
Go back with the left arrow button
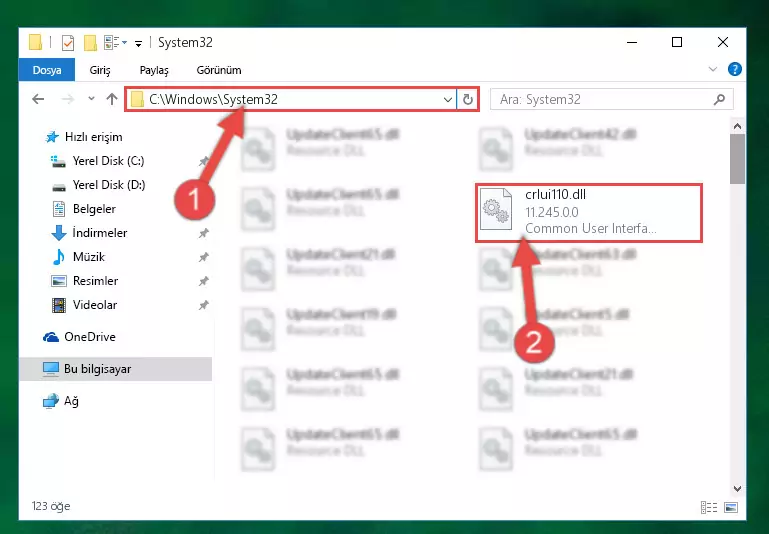coord(38,100)
